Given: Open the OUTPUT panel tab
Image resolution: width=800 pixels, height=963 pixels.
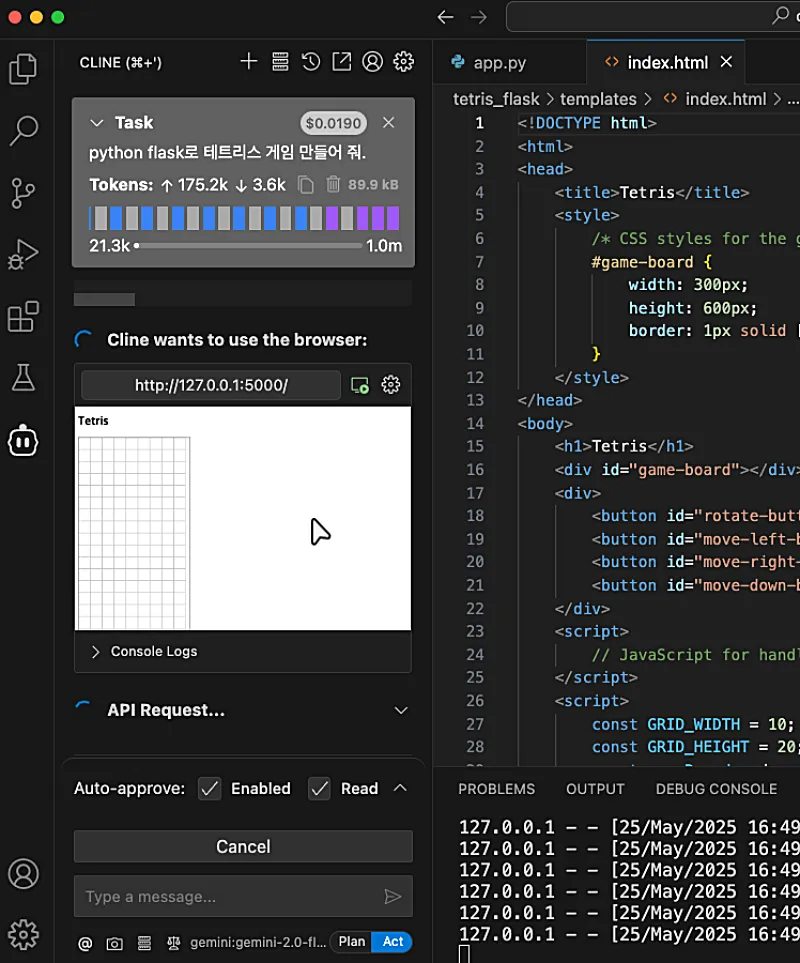Looking at the screenshot, I should [595, 789].
